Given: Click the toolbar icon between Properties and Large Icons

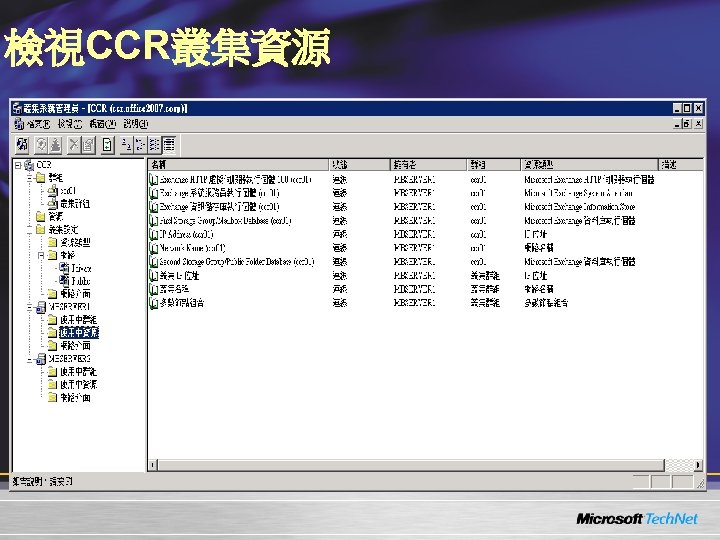Looking at the screenshot, I should click(107, 145).
